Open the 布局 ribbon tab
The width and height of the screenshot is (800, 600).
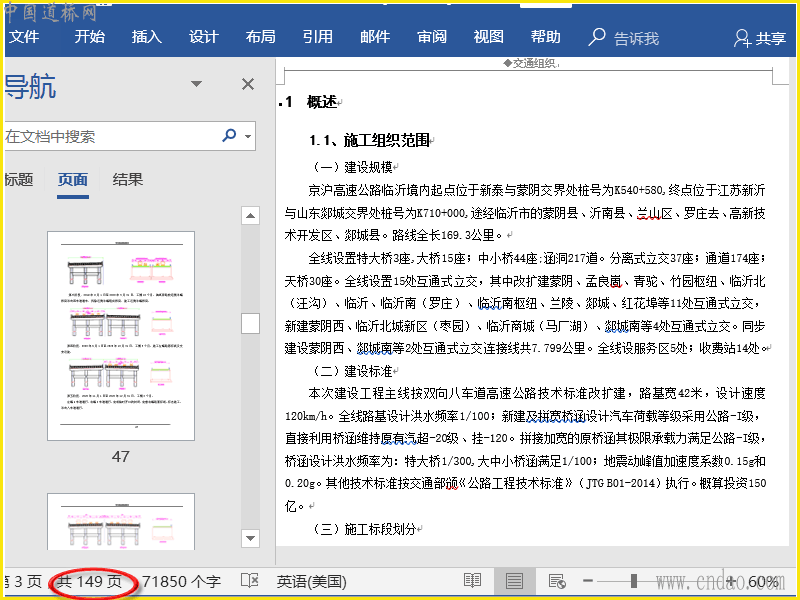click(260, 37)
